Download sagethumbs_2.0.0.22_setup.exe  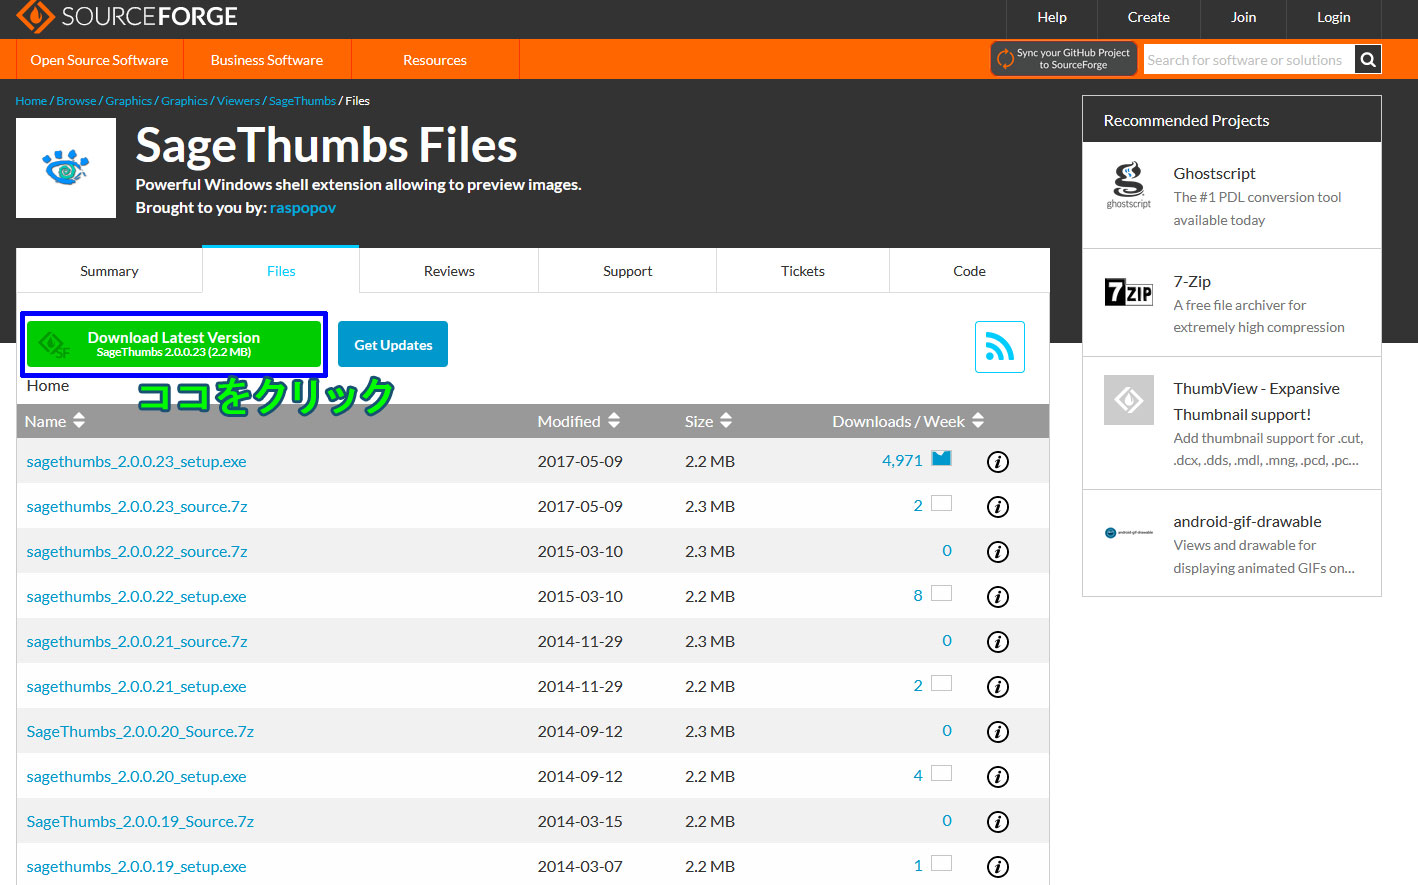coord(136,597)
